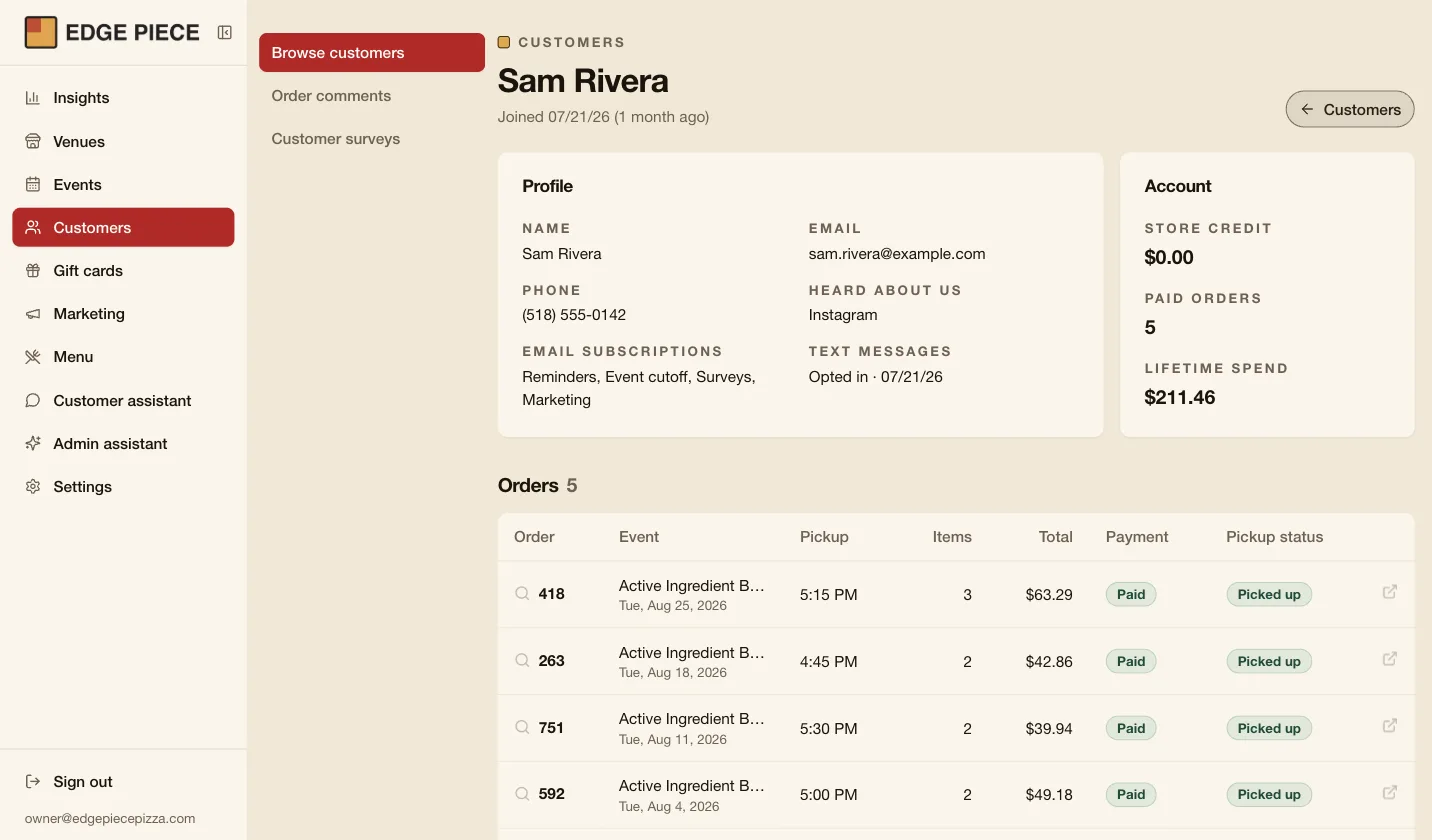Go back using the Customers button
The image size is (1432, 840).
point(1350,109)
